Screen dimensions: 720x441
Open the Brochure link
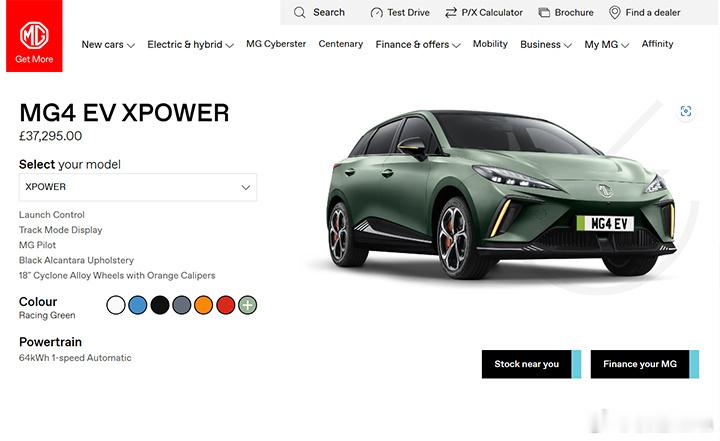574,13
